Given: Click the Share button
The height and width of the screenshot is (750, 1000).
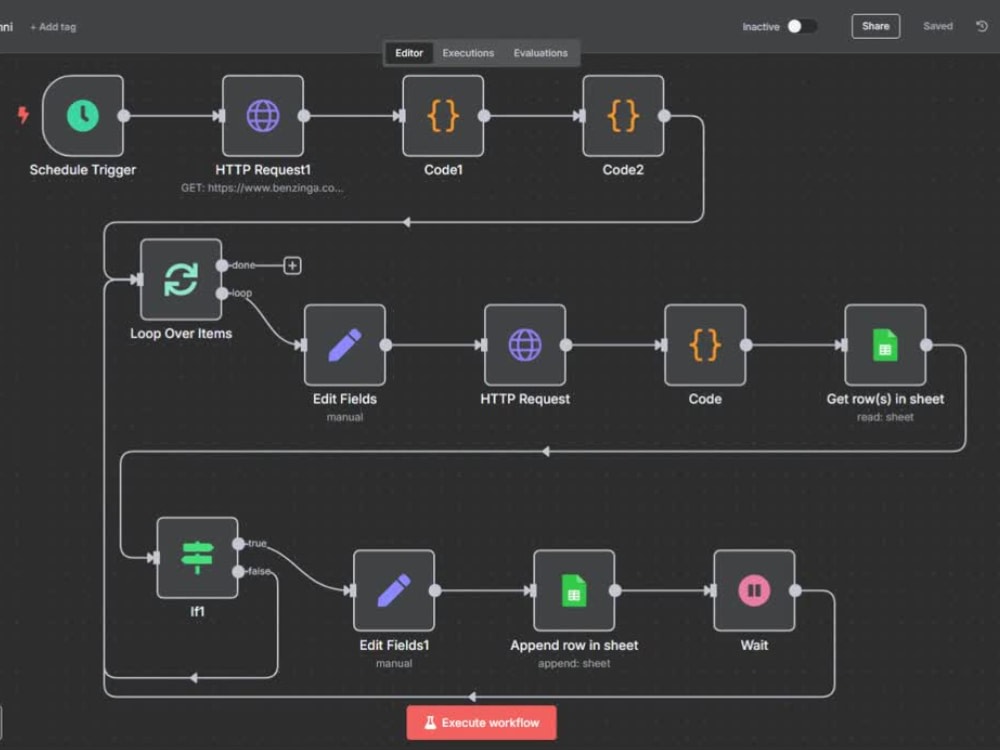Looking at the screenshot, I should tap(876, 26).
